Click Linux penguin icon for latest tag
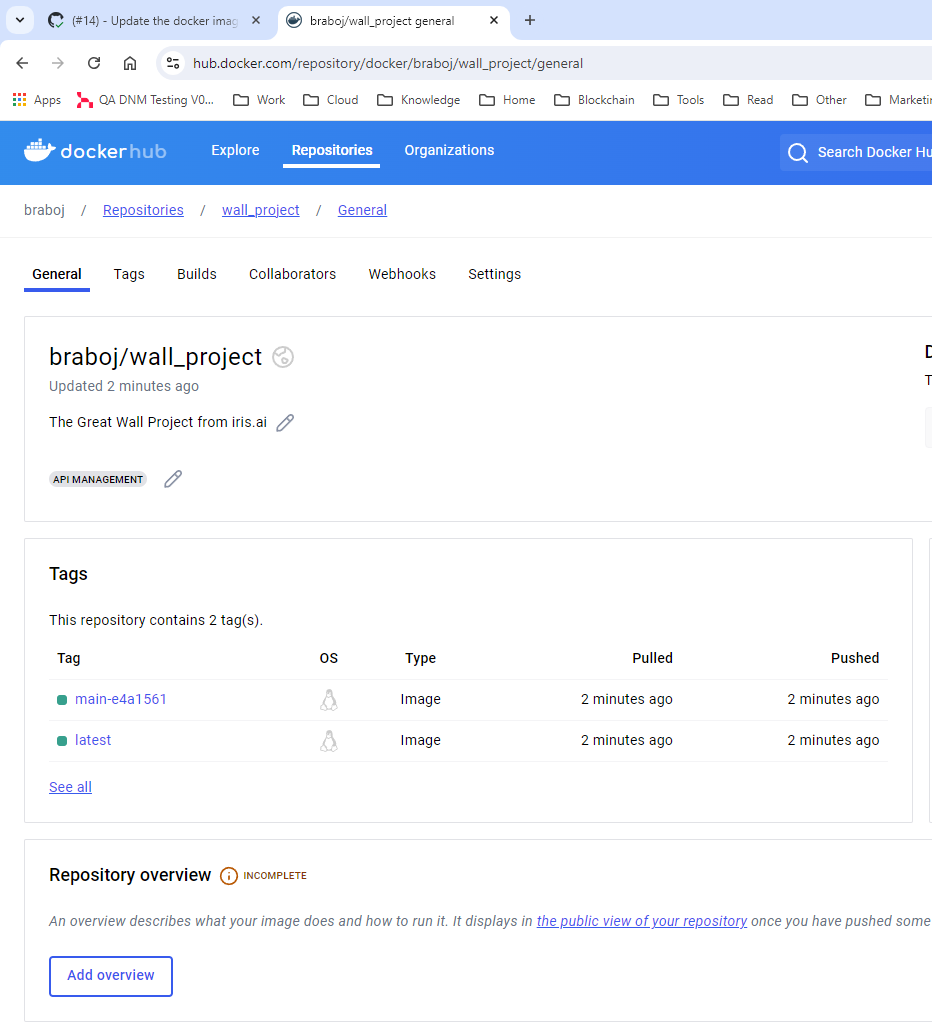The height and width of the screenshot is (1024, 932). [x=329, y=741]
